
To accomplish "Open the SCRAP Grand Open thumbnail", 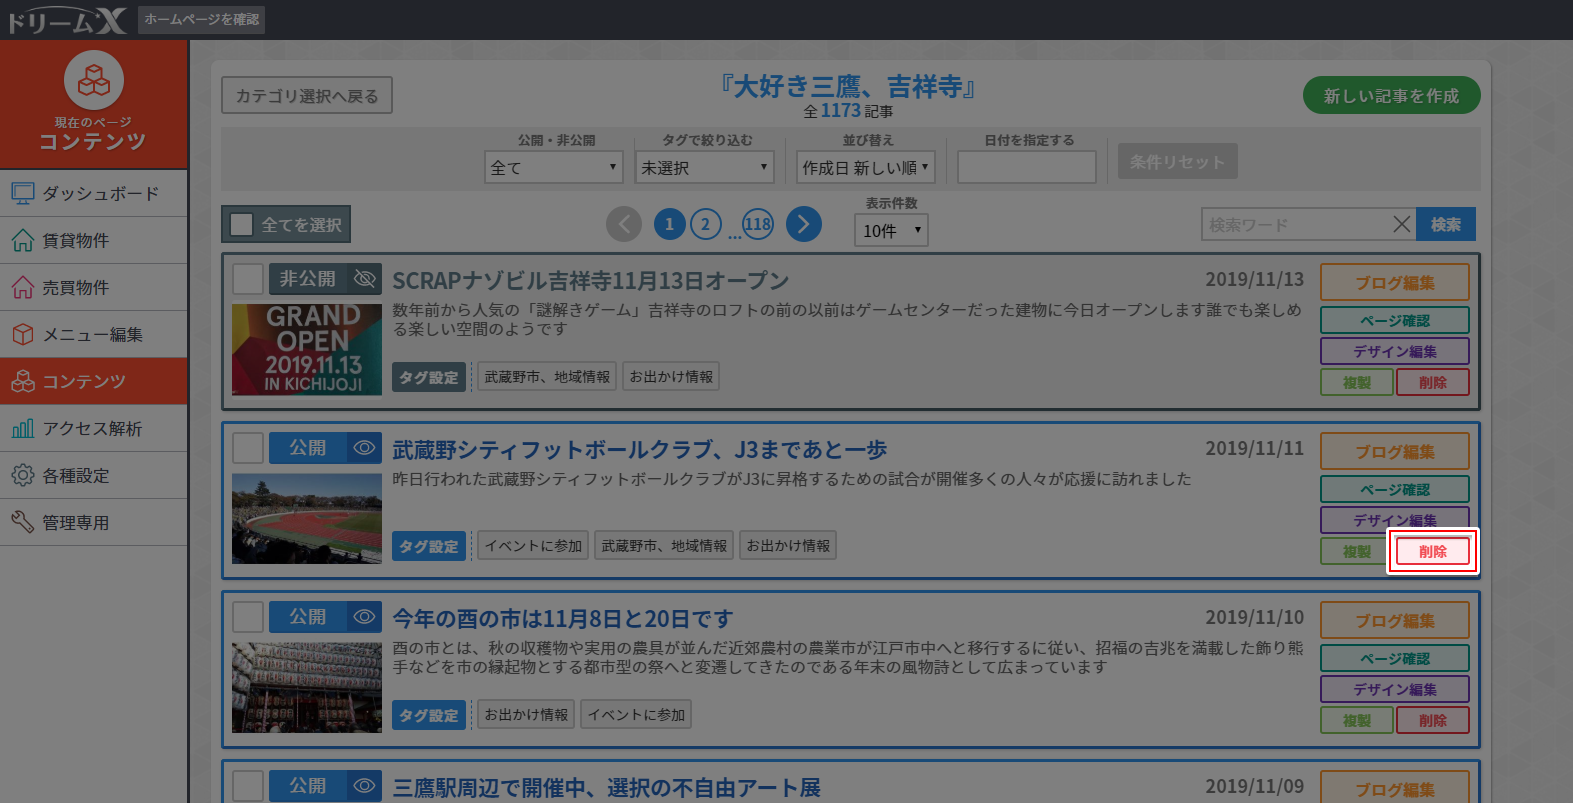I will click(307, 349).
